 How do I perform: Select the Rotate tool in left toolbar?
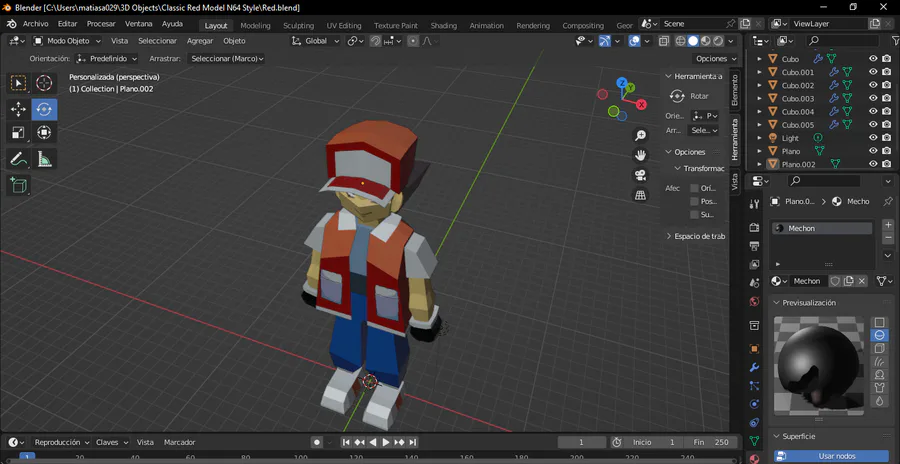pos(44,109)
